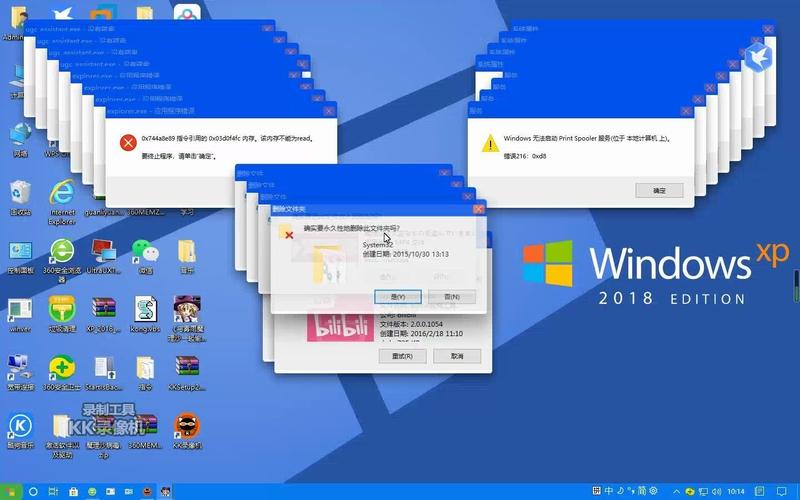The image size is (800, 500).
Task: Select the UltraUXT desktop icon
Action: (x=104, y=257)
